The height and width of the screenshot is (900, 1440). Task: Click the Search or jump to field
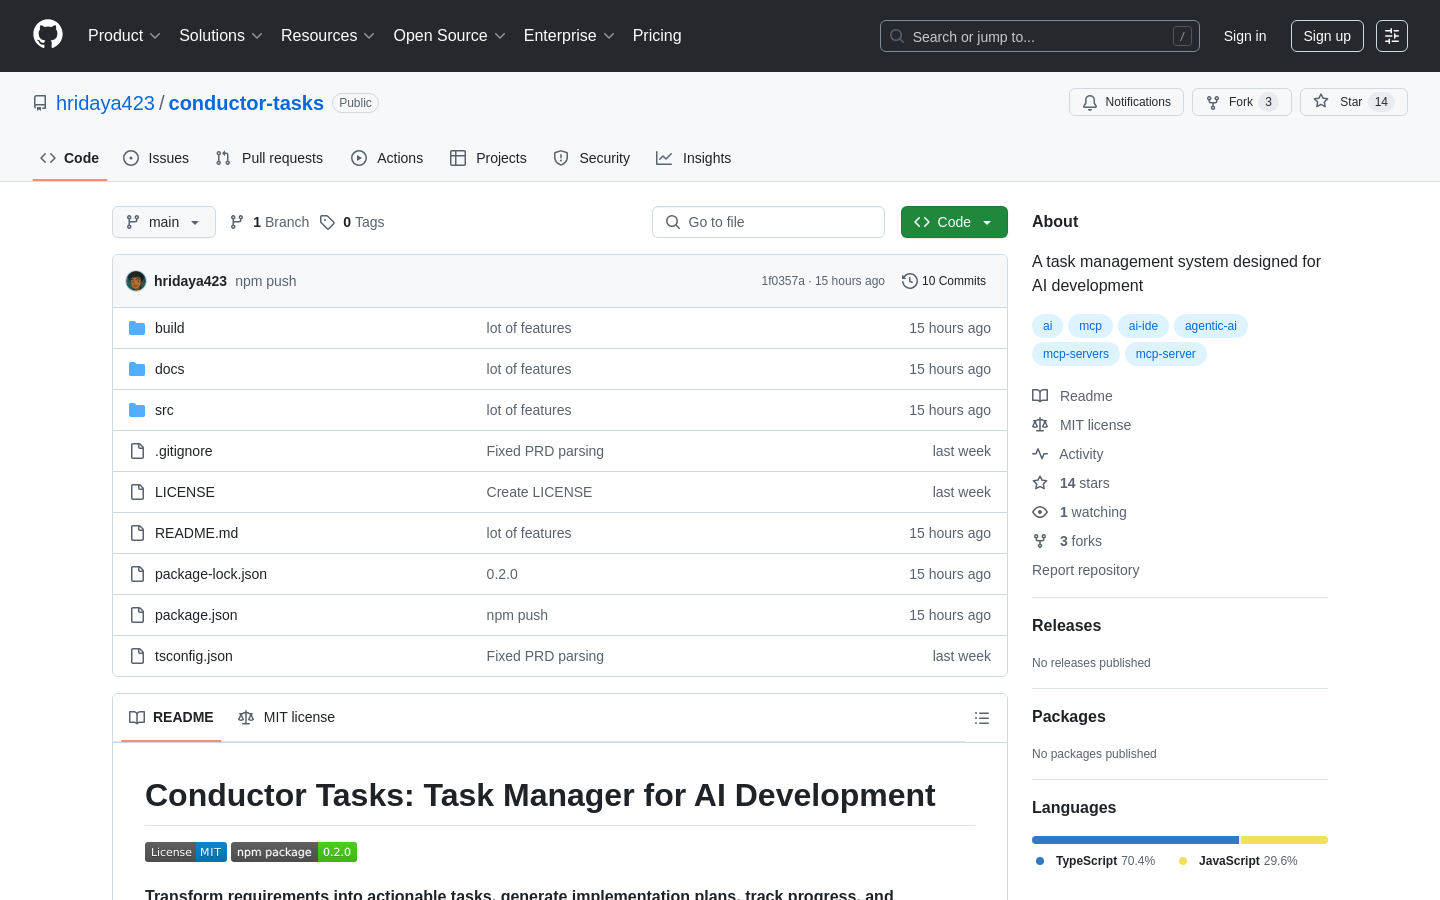(x=1040, y=36)
